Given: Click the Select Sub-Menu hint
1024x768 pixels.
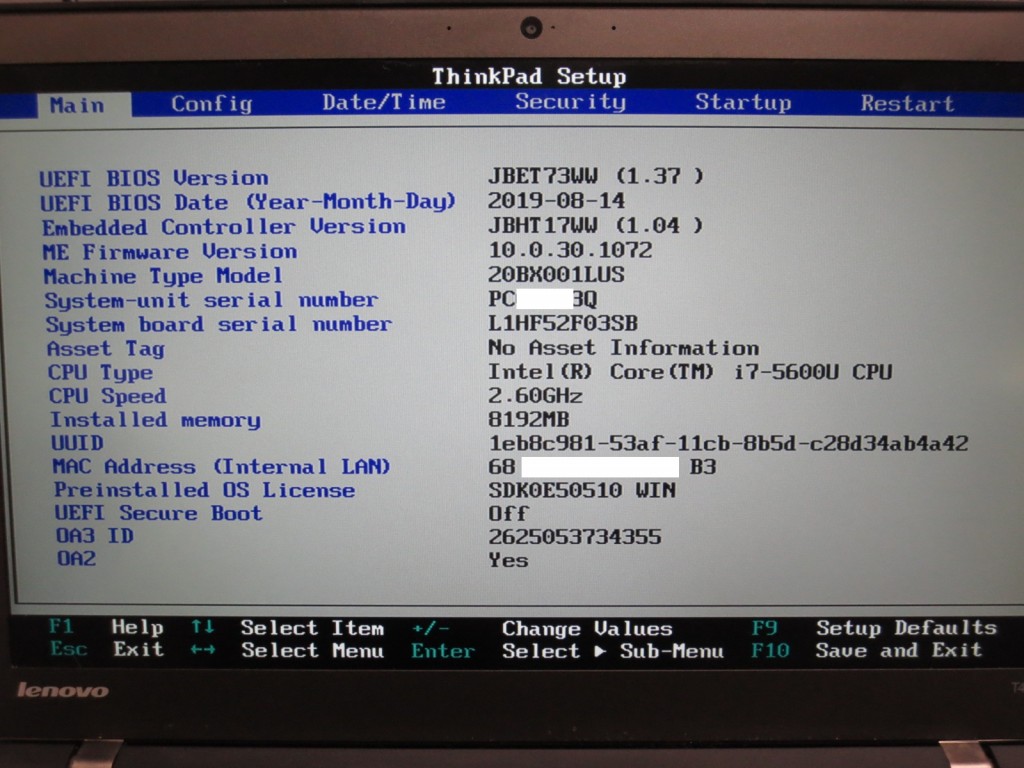Looking at the screenshot, I should (613, 651).
